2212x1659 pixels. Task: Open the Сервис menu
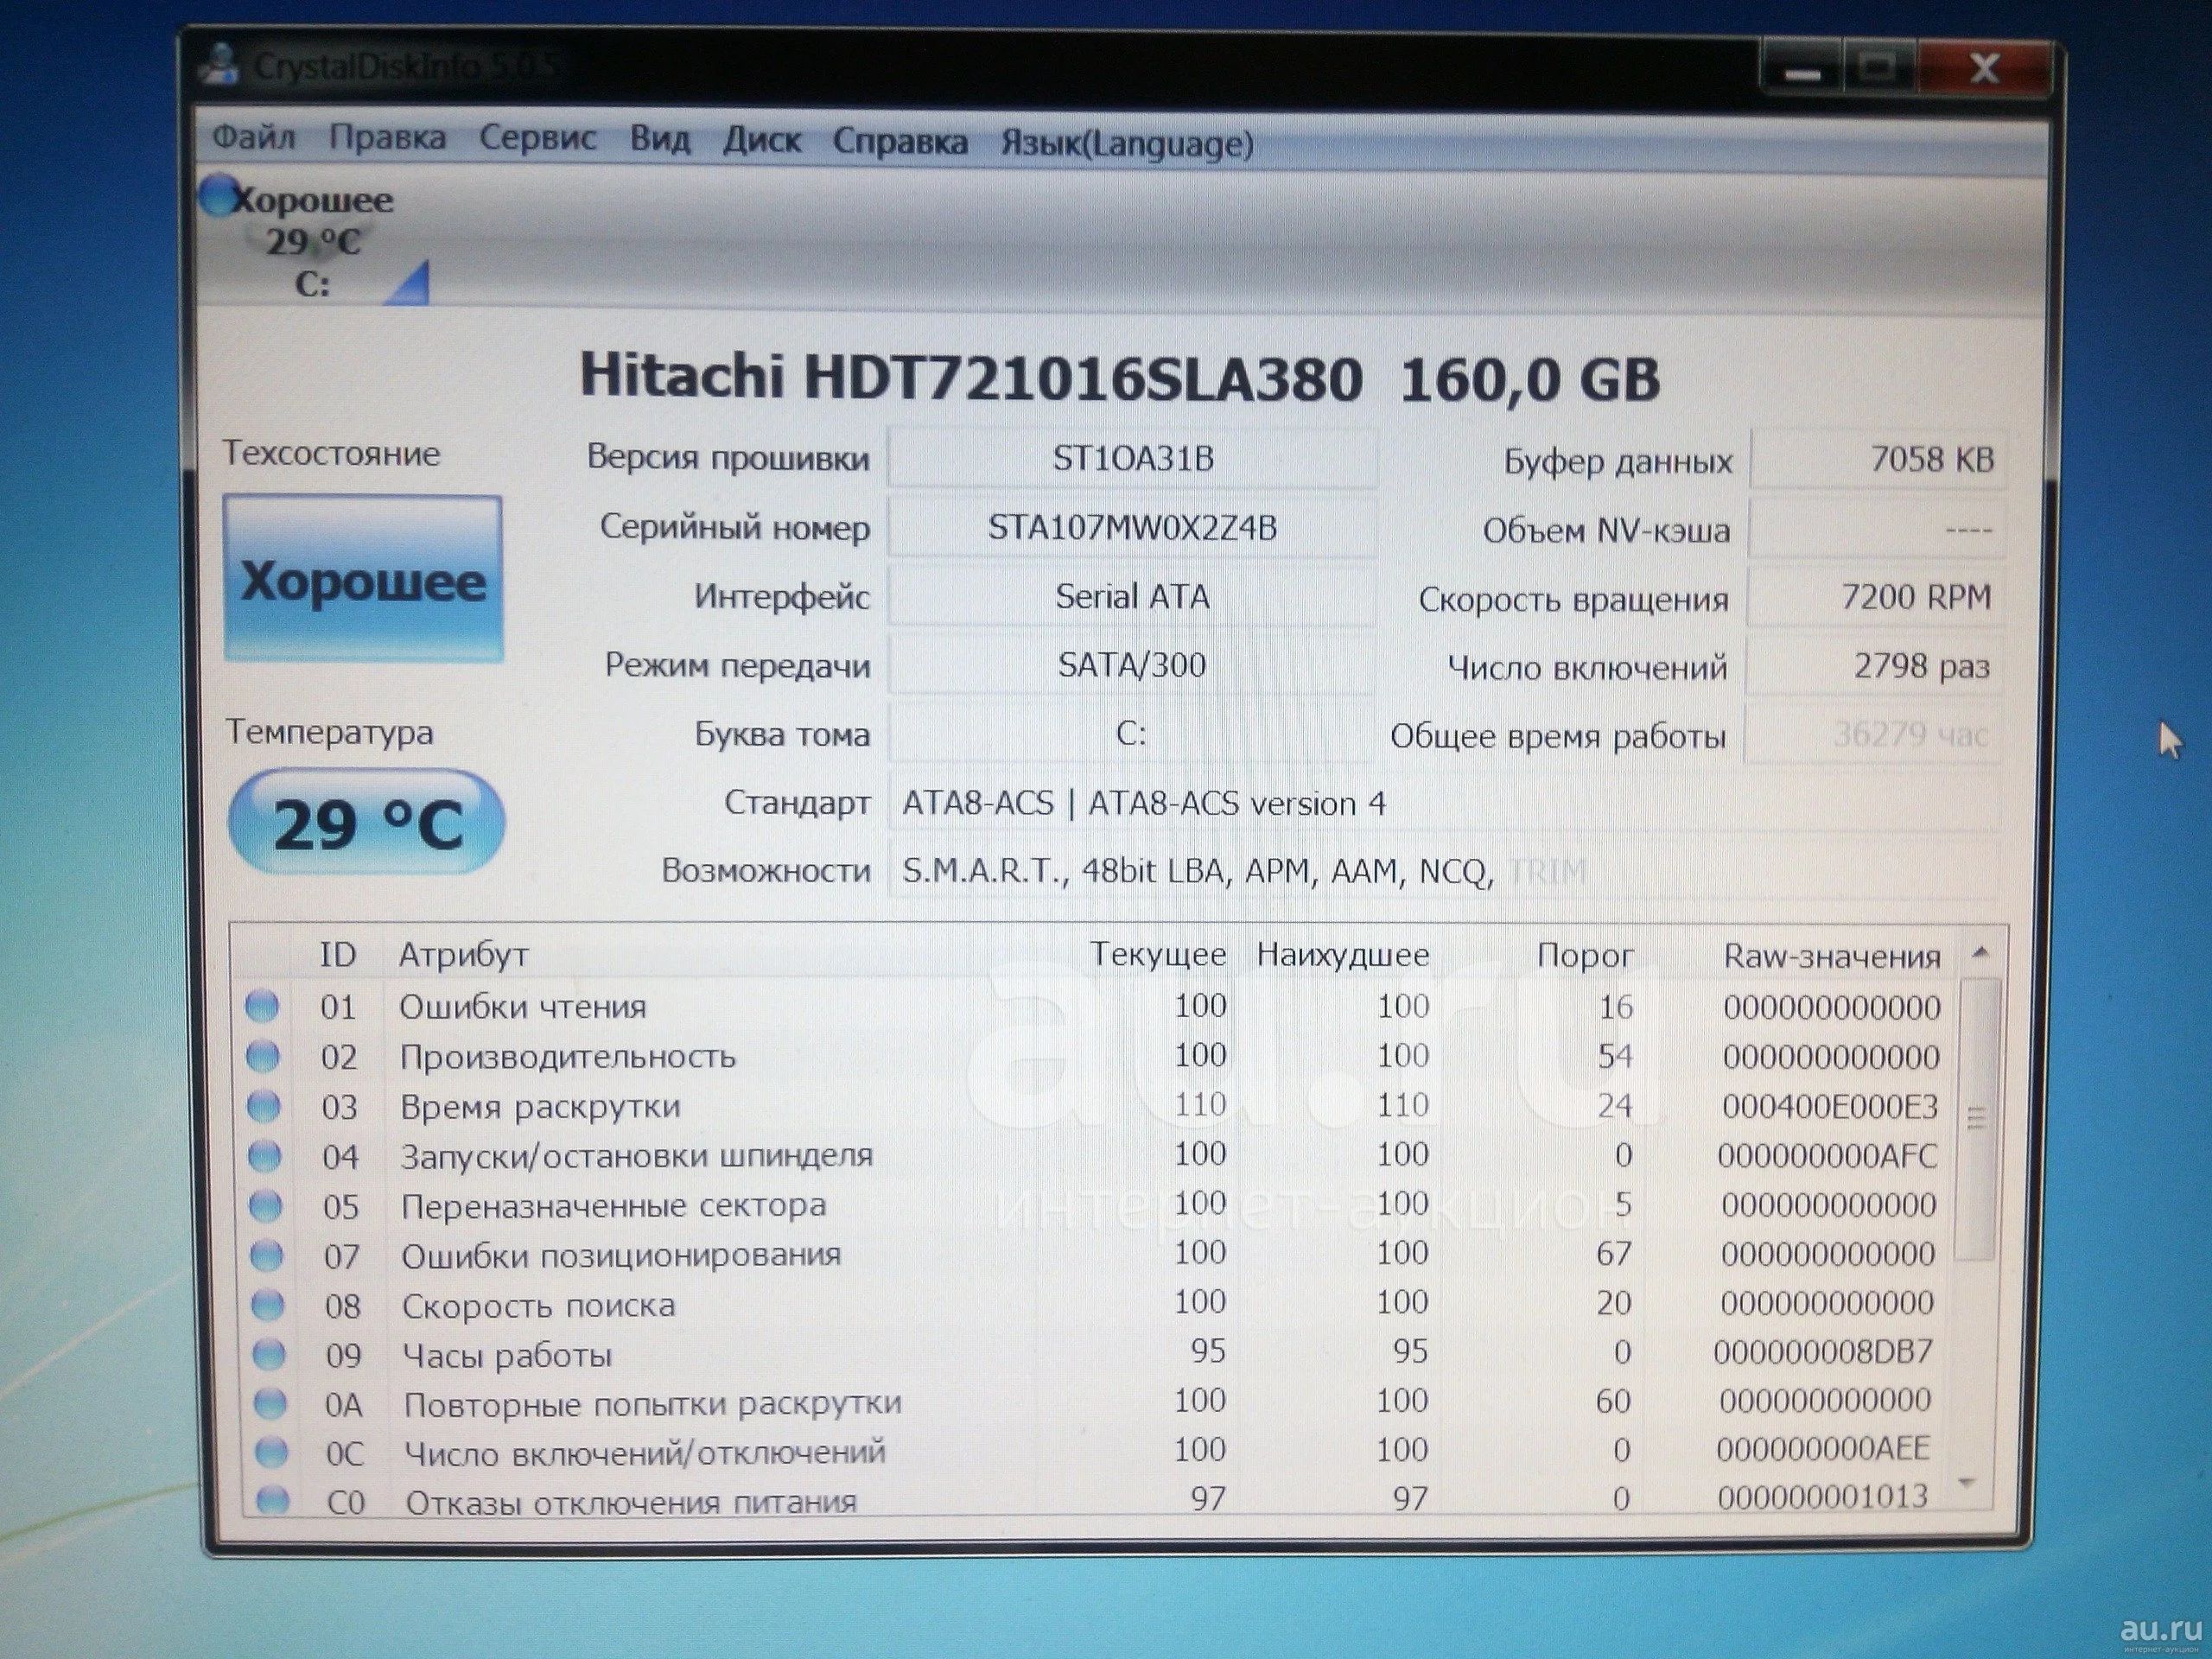tap(538, 137)
